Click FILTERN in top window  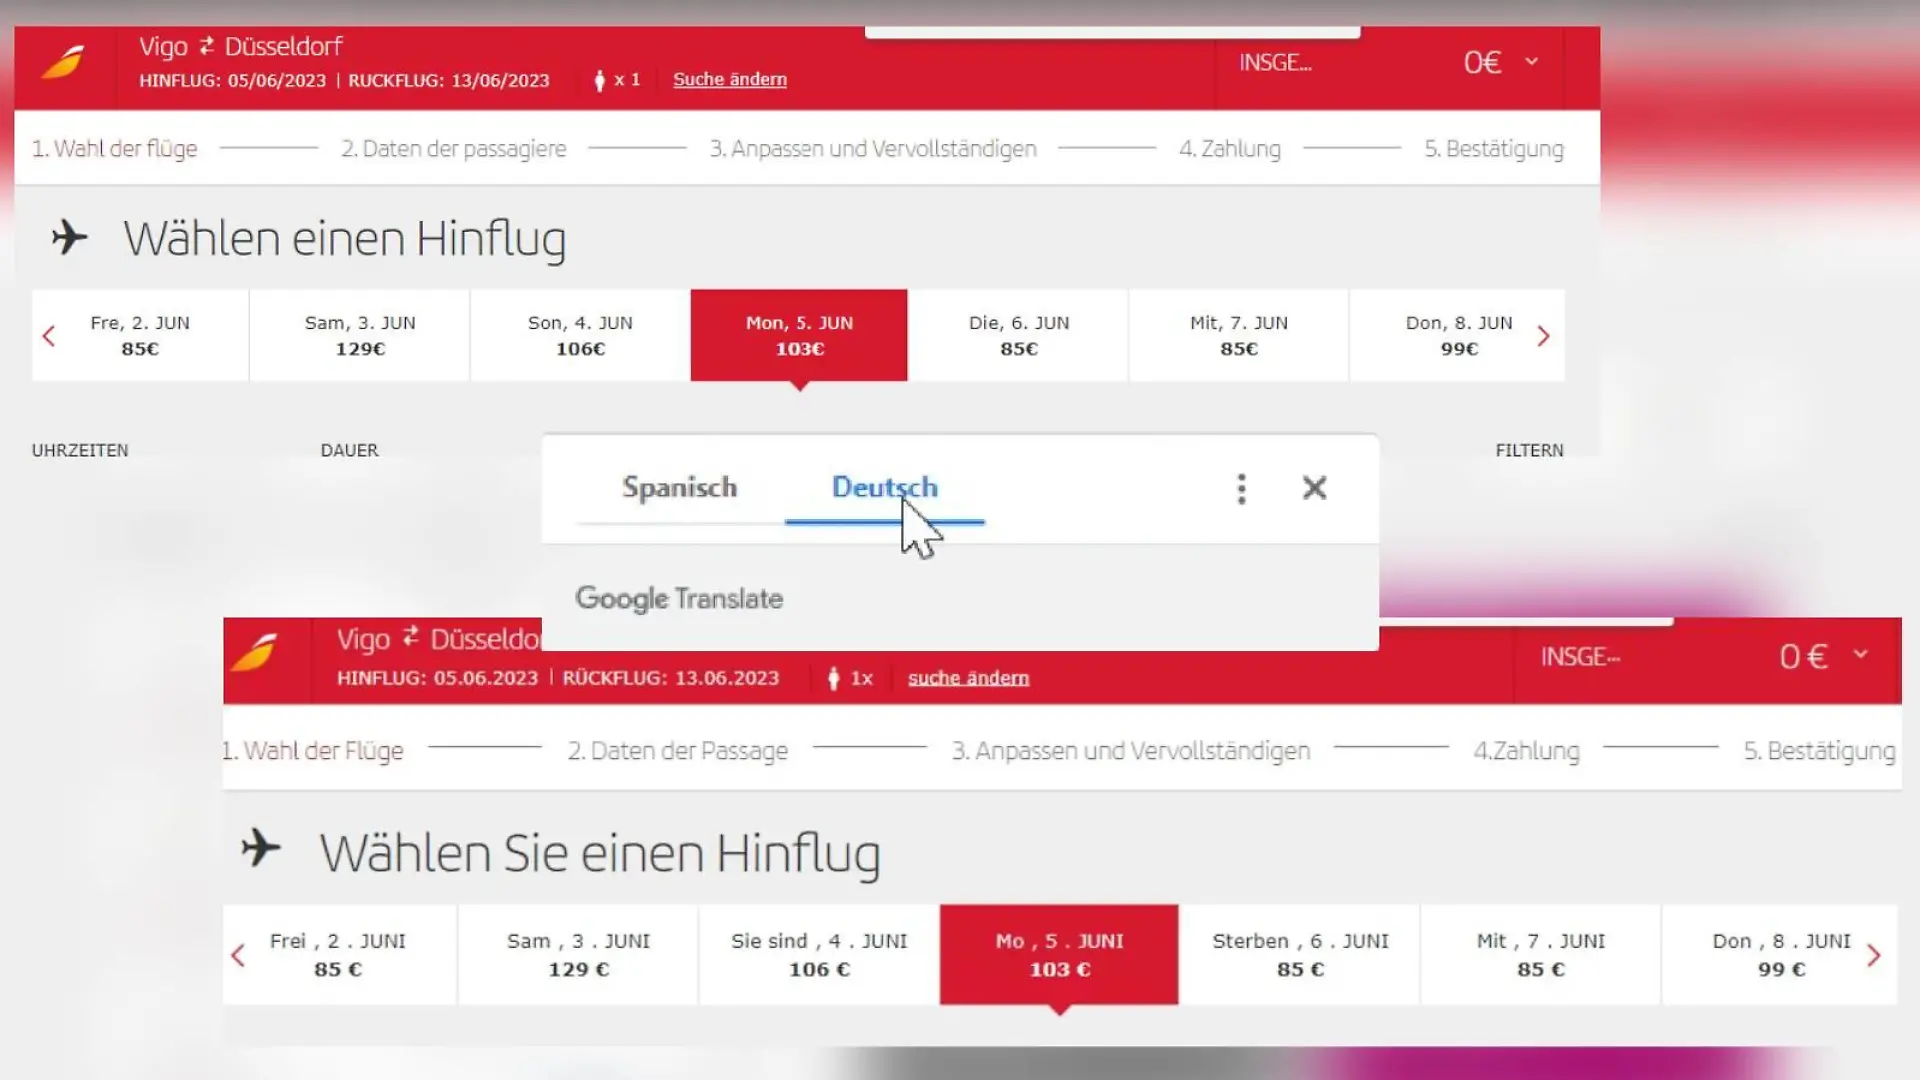pyautogui.click(x=1529, y=450)
